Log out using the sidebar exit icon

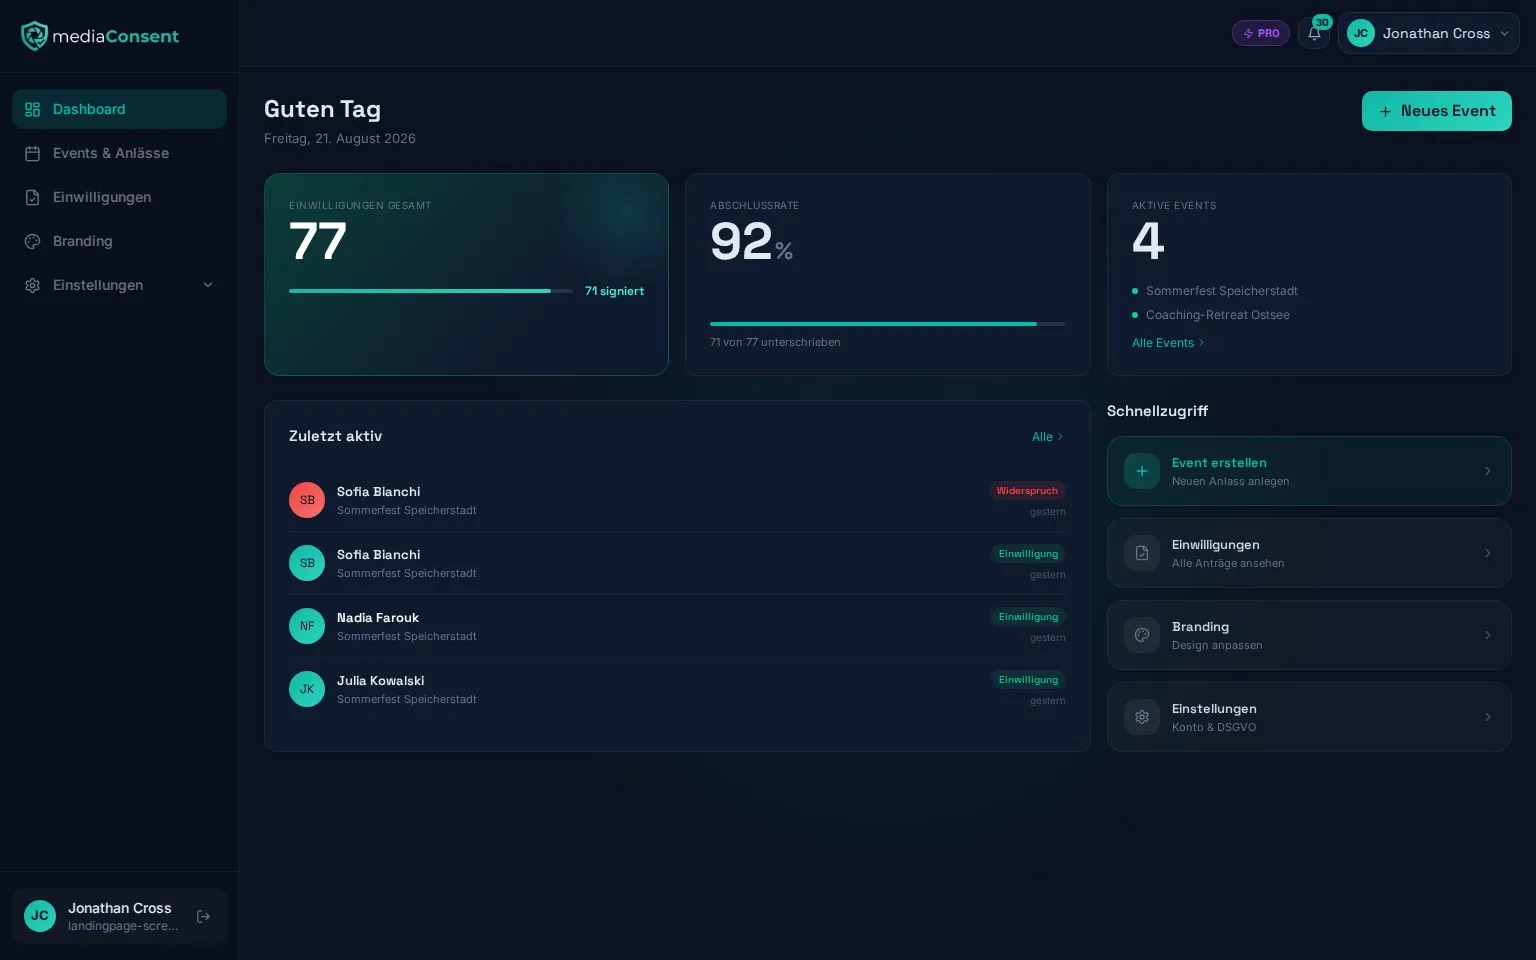coord(203,916)
